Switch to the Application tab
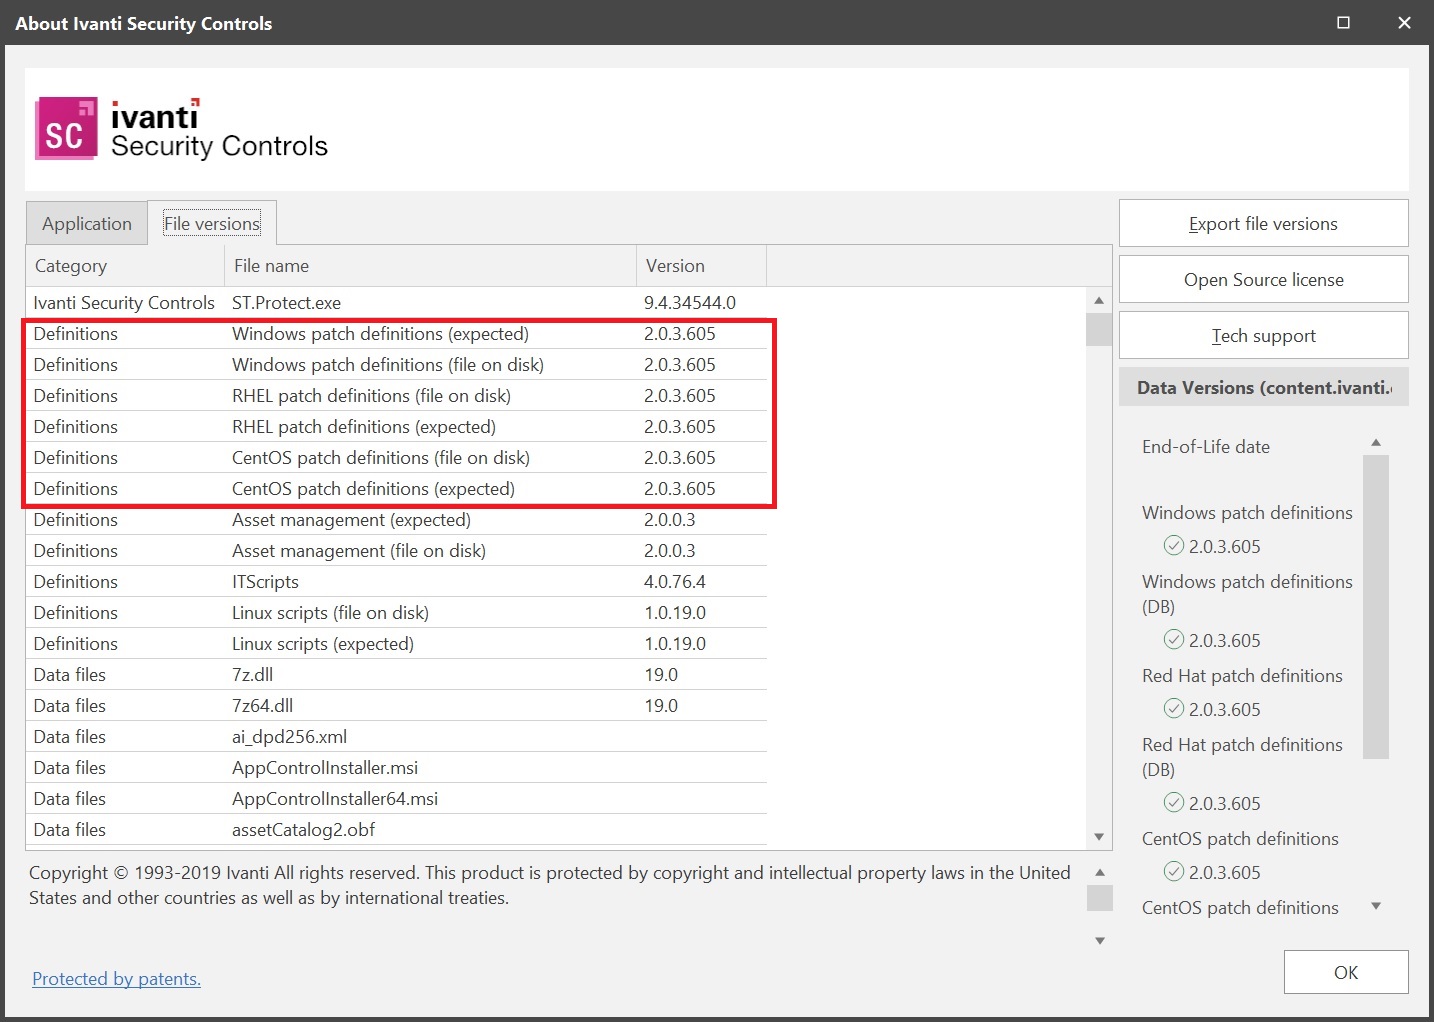Image resolution: width=1434 pixels, height=1022 pixels. tap(86, 222)
